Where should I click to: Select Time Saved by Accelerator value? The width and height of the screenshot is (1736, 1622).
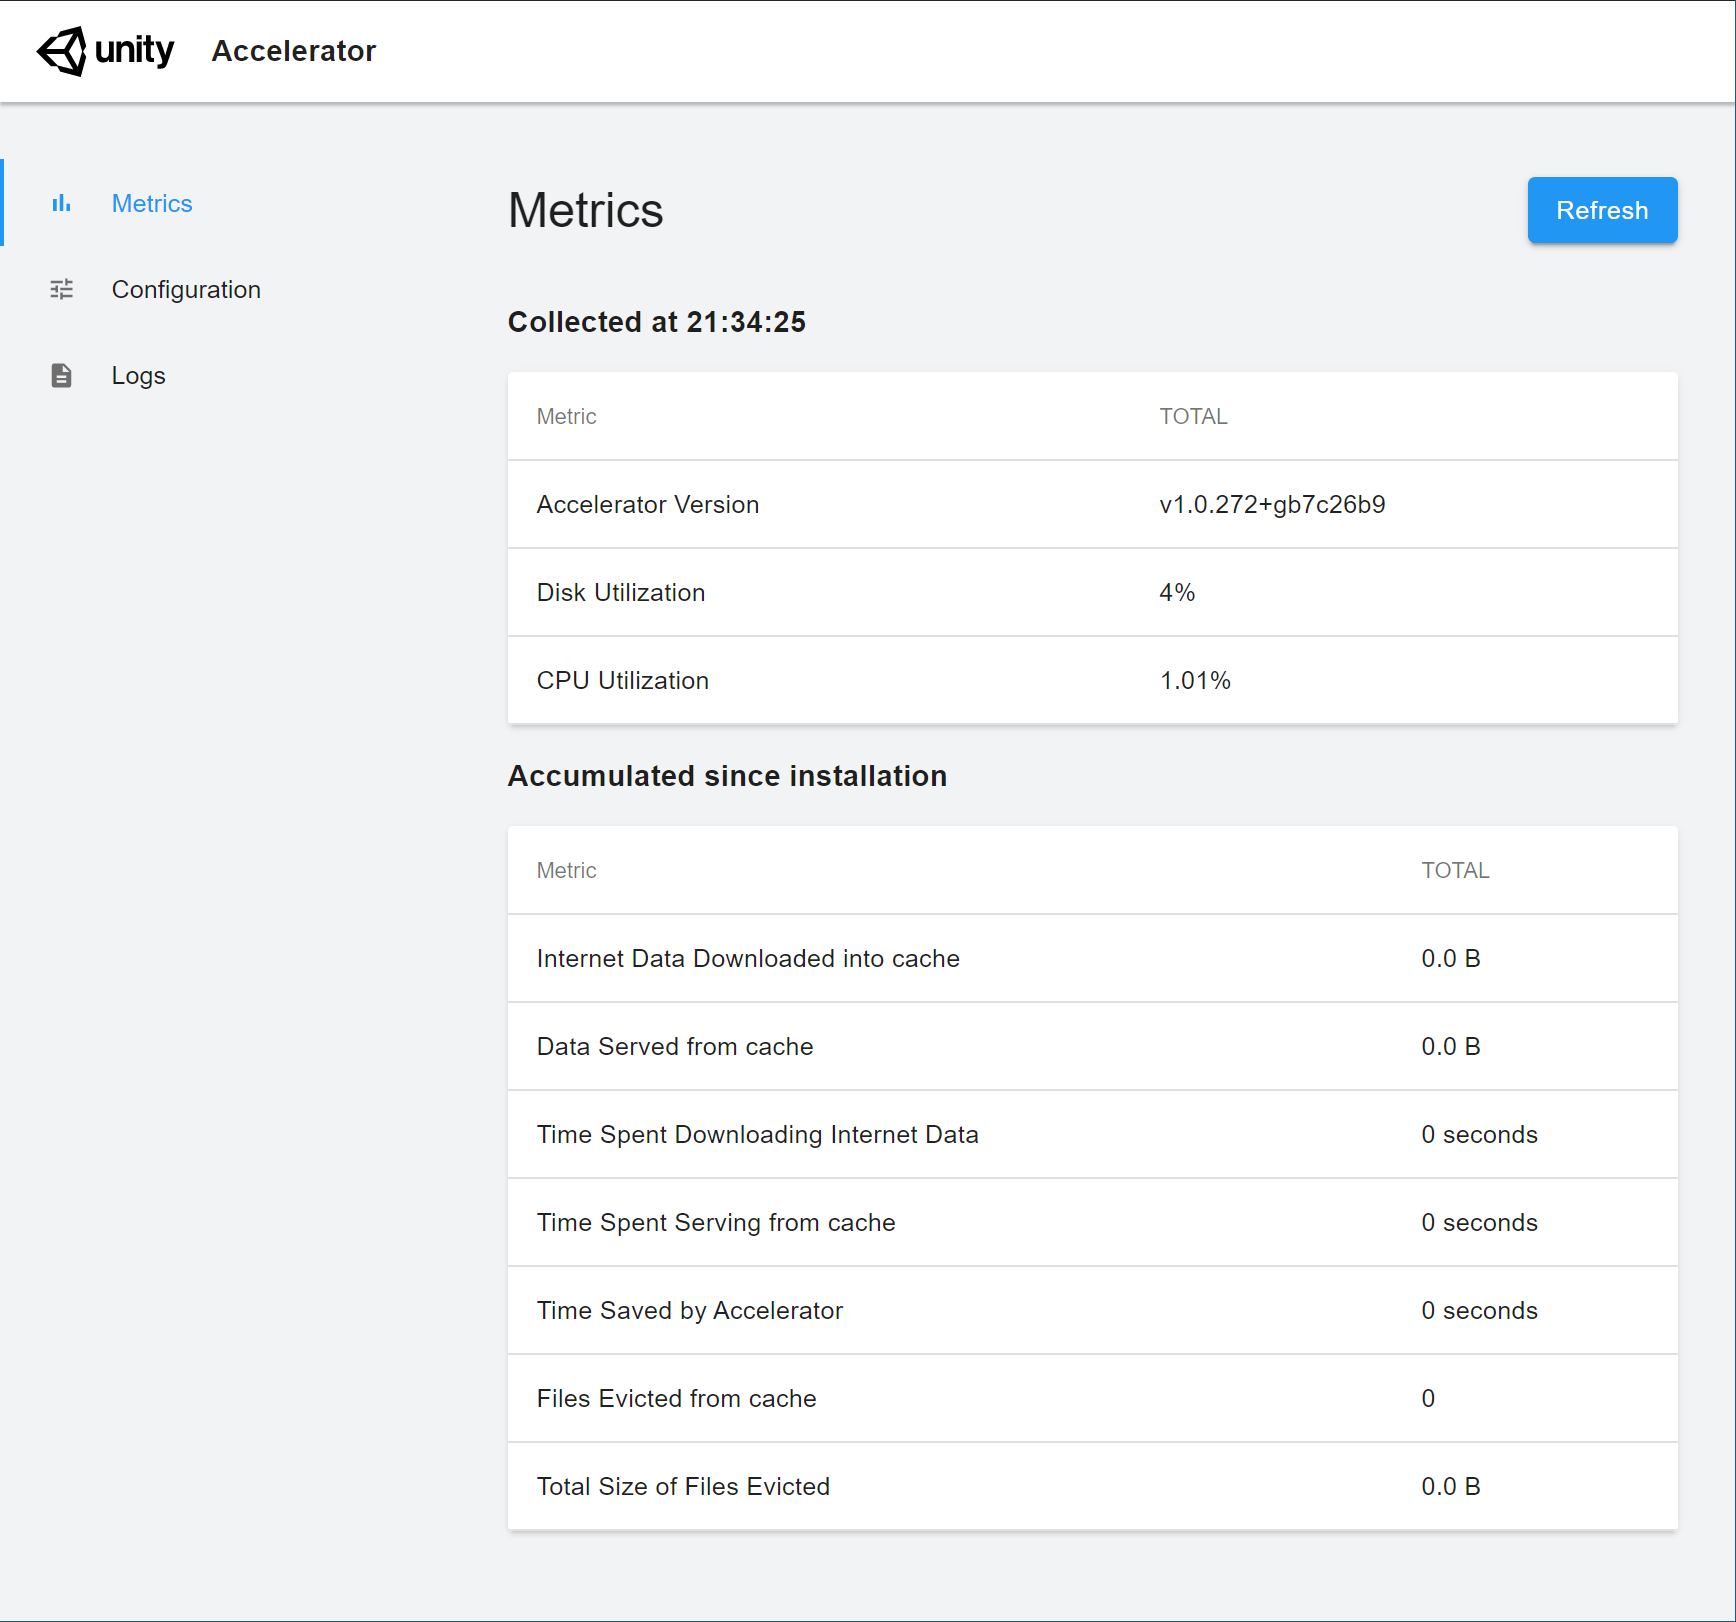pos(1480,1310)
